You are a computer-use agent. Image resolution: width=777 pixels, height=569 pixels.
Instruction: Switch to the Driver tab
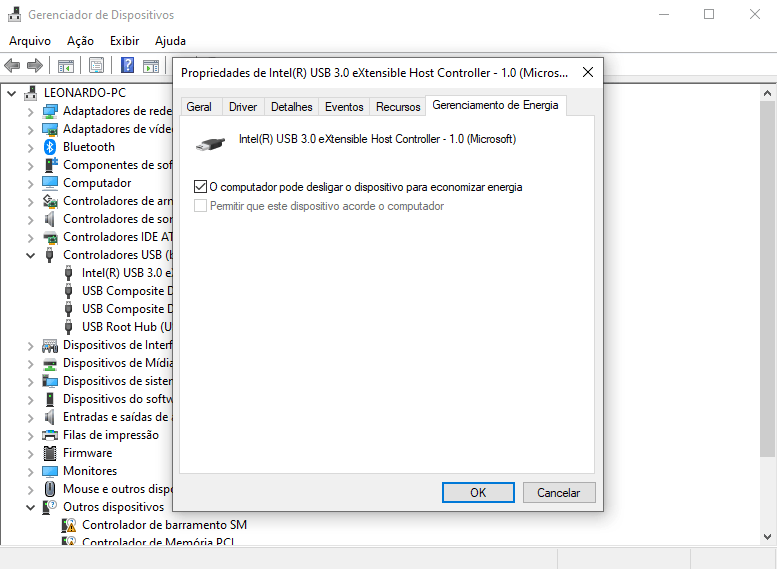coord(243,107)
